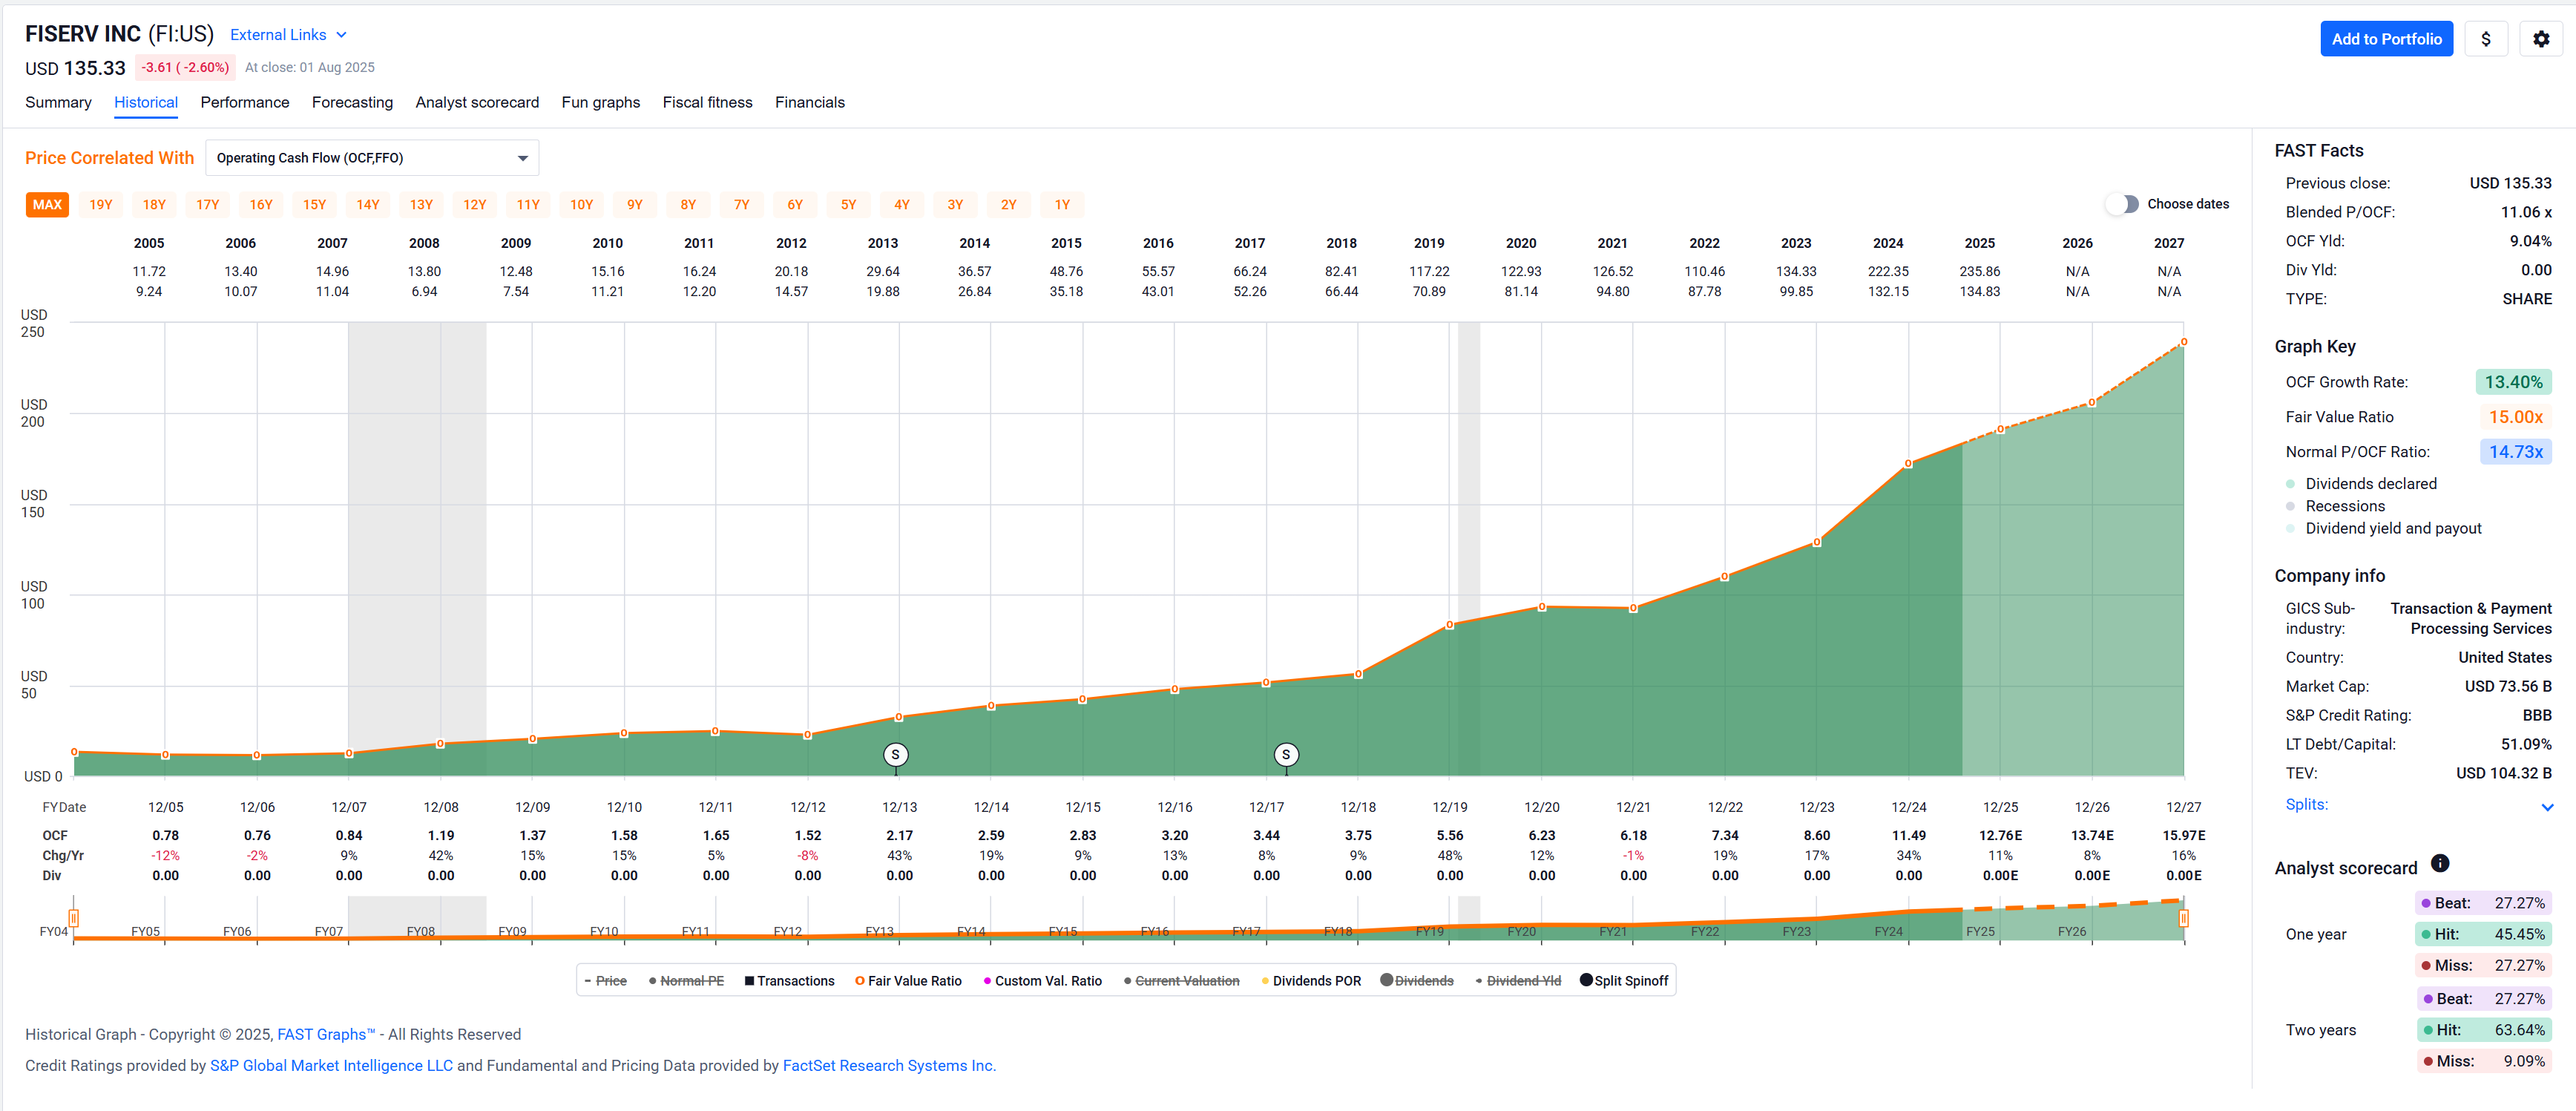The width and height of the screenshot is (2576, 1111).
Task: Click the One year Hit 45.45% badge
Action: [2483, 934]
